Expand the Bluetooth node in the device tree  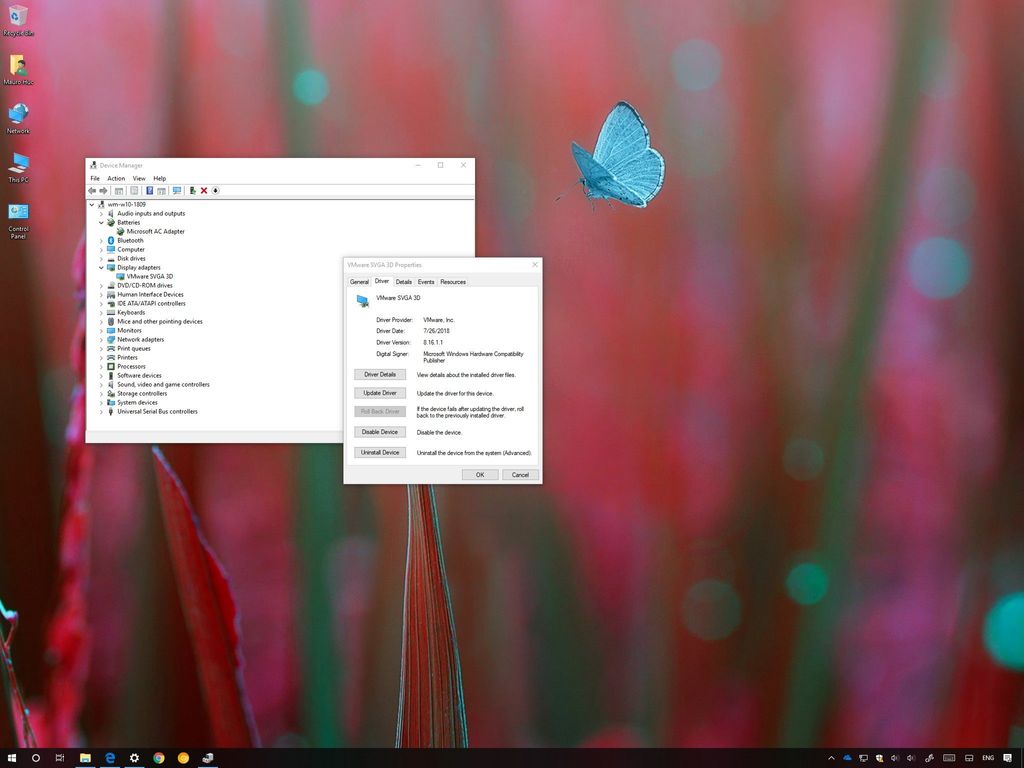(x=101, y=240)
